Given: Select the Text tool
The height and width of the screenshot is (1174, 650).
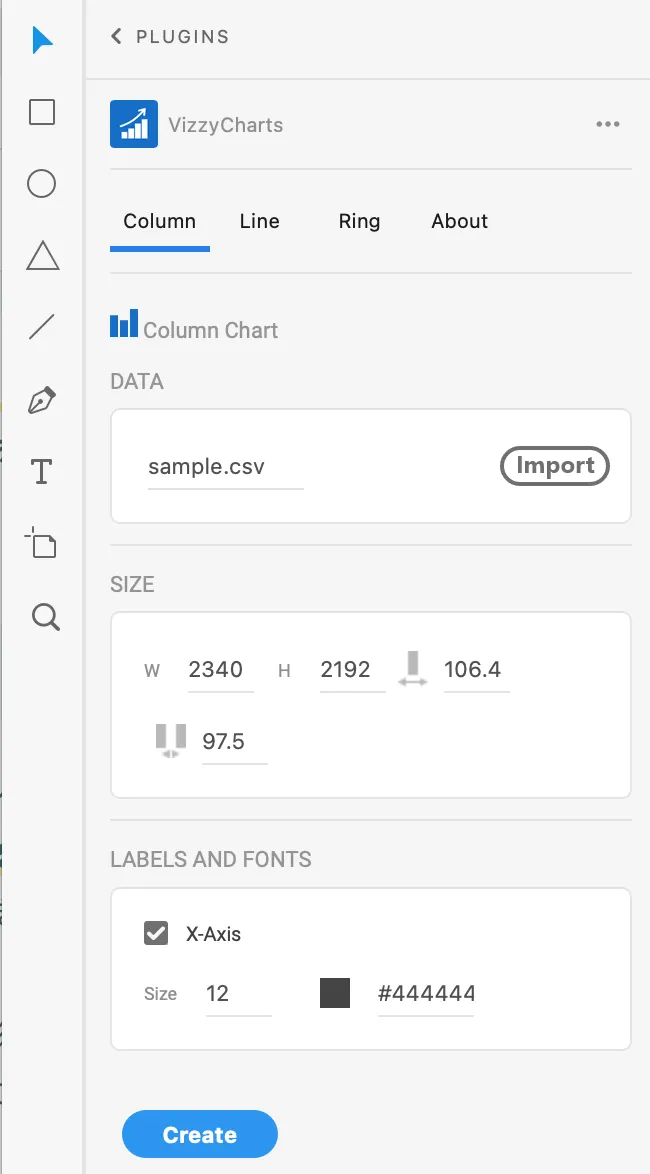Looking at the screenshot, I should point(41,472).
